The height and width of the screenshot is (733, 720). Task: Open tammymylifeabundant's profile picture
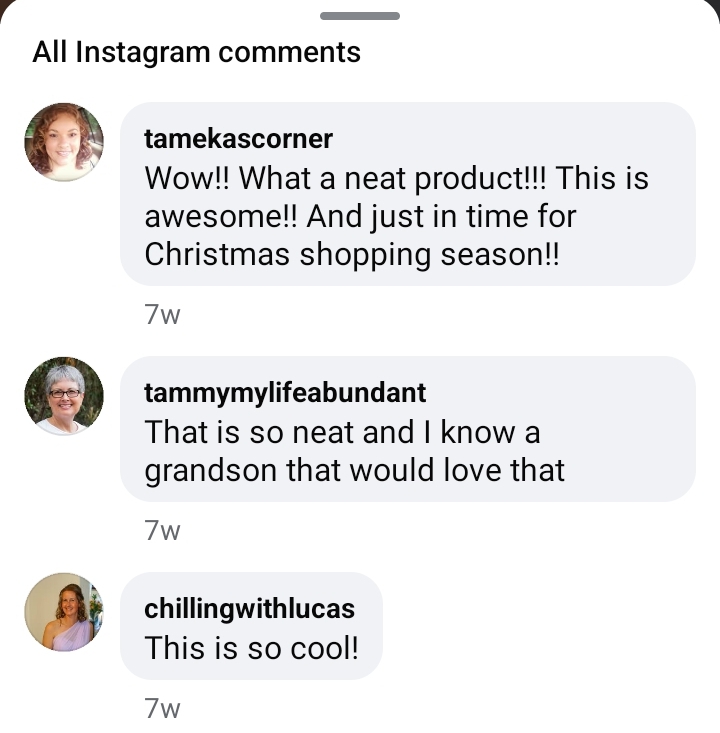pos(64,396)
